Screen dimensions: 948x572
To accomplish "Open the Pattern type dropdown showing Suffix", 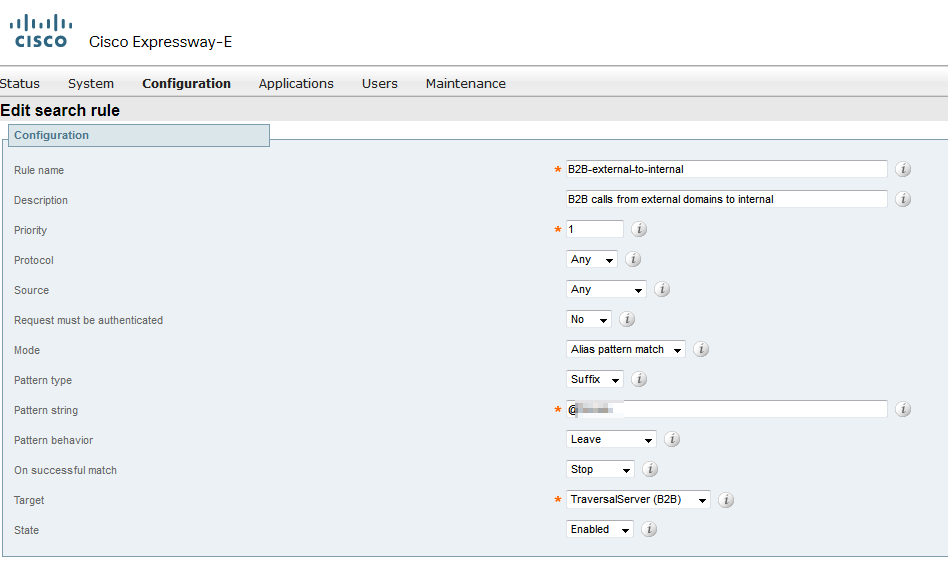I will coord(595,379).
